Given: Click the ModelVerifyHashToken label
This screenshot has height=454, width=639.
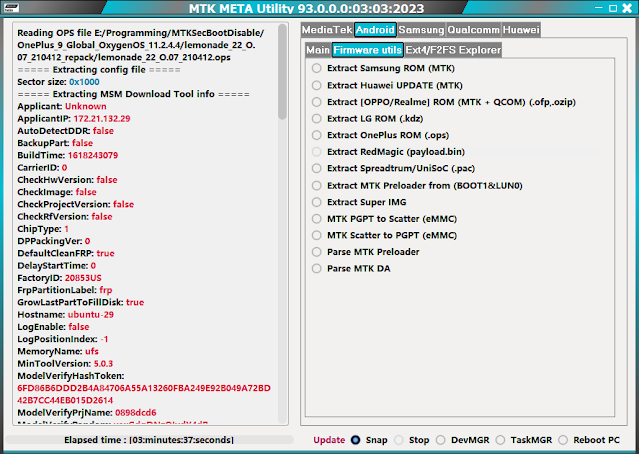Looking at the screenshot, I should click(x=71, y=376).
